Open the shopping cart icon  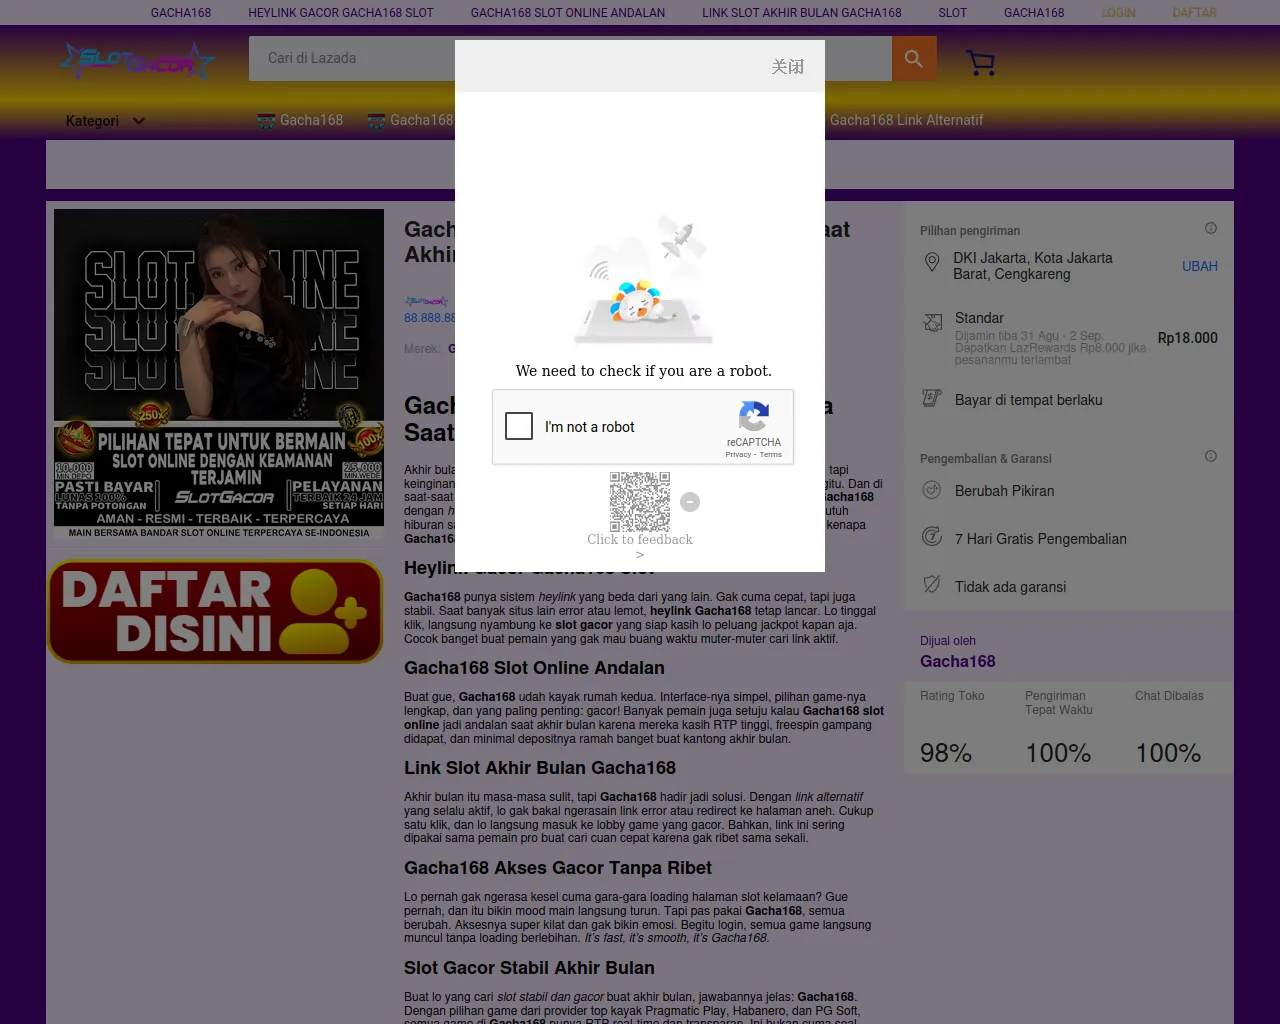click(981, 63)
